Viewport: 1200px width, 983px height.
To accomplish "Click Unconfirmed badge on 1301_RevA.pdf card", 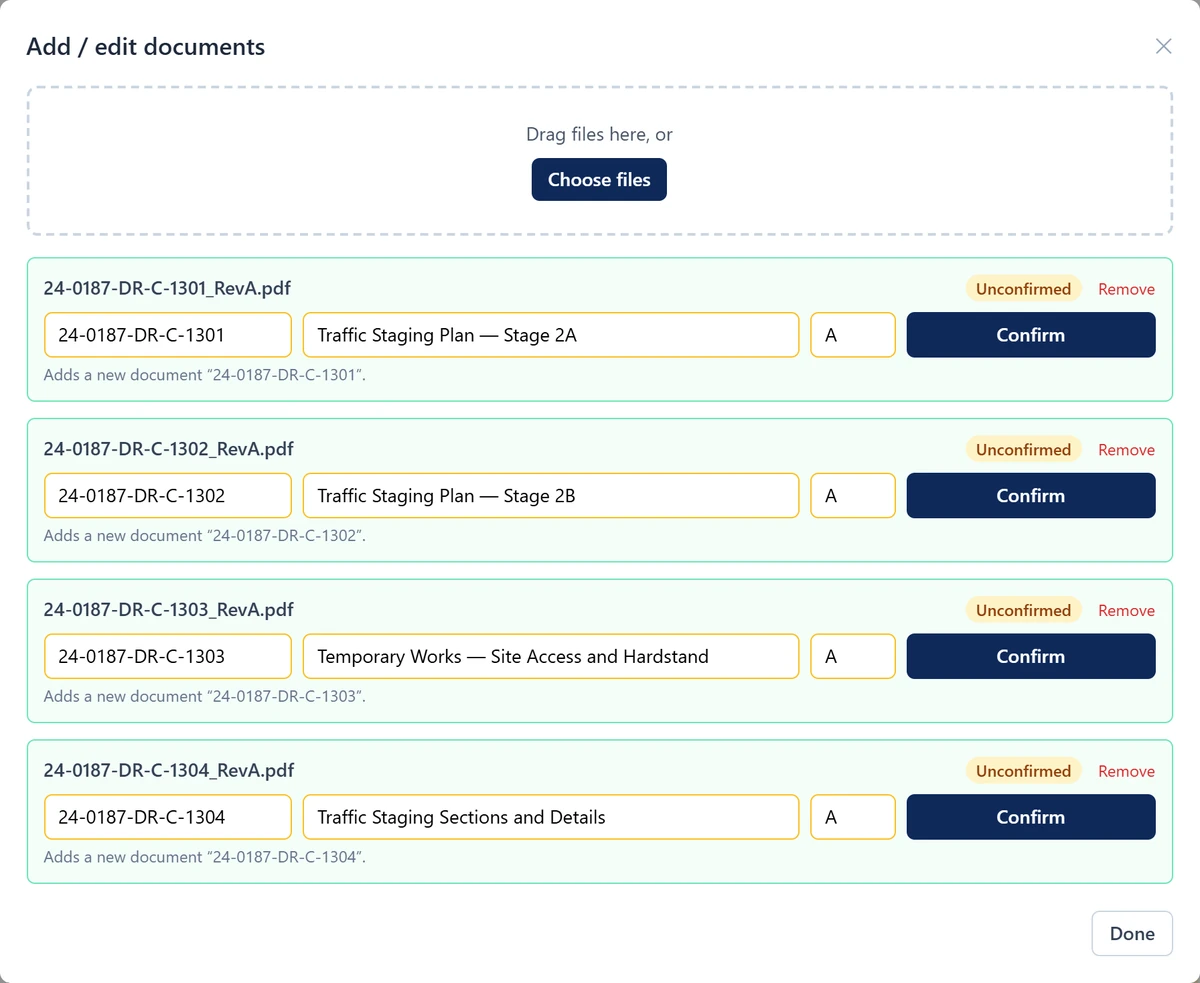I will point(1023,289).
